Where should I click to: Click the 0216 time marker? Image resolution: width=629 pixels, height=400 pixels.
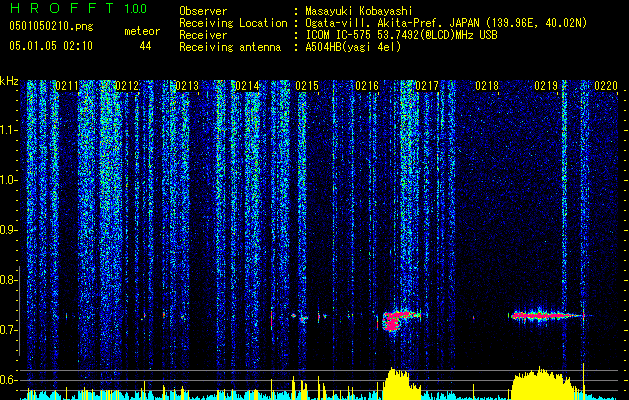(367, 85)
